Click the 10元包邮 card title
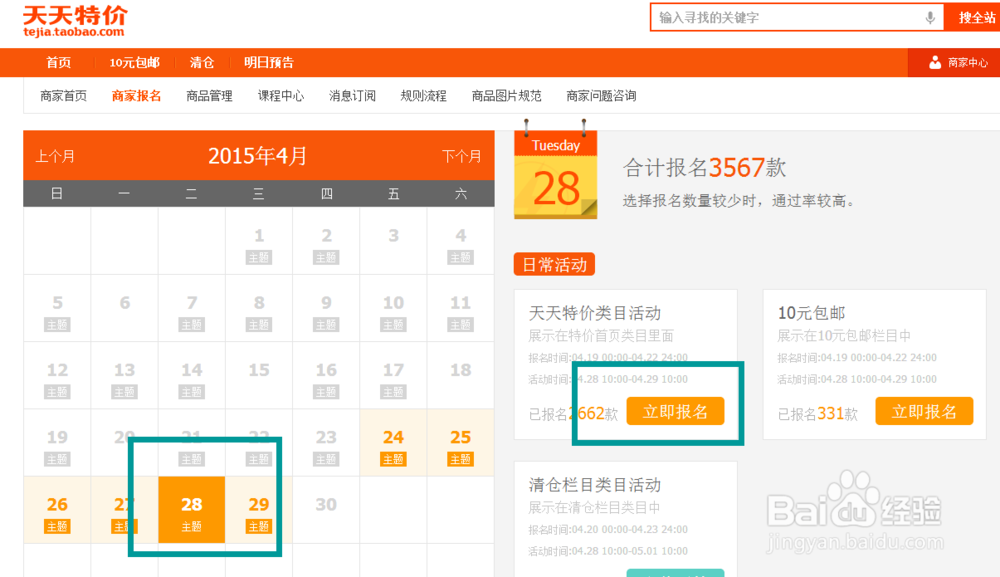The image size is (1000, 577). pyautogui.click(x=811, y=312)
